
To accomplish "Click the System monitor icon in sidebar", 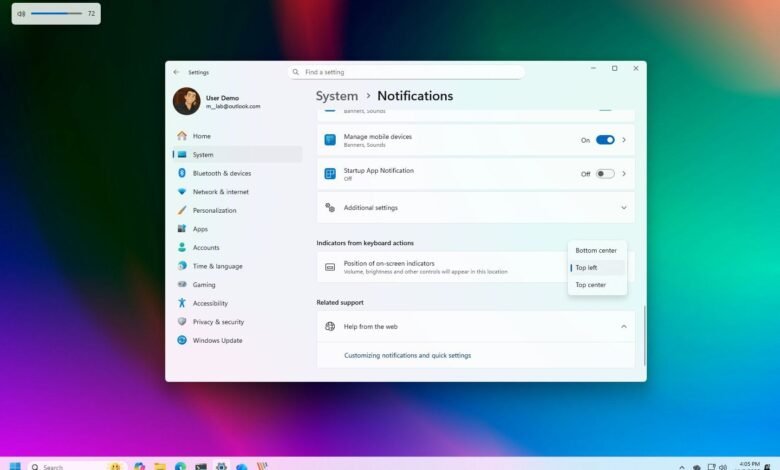I will click(182, 155).
